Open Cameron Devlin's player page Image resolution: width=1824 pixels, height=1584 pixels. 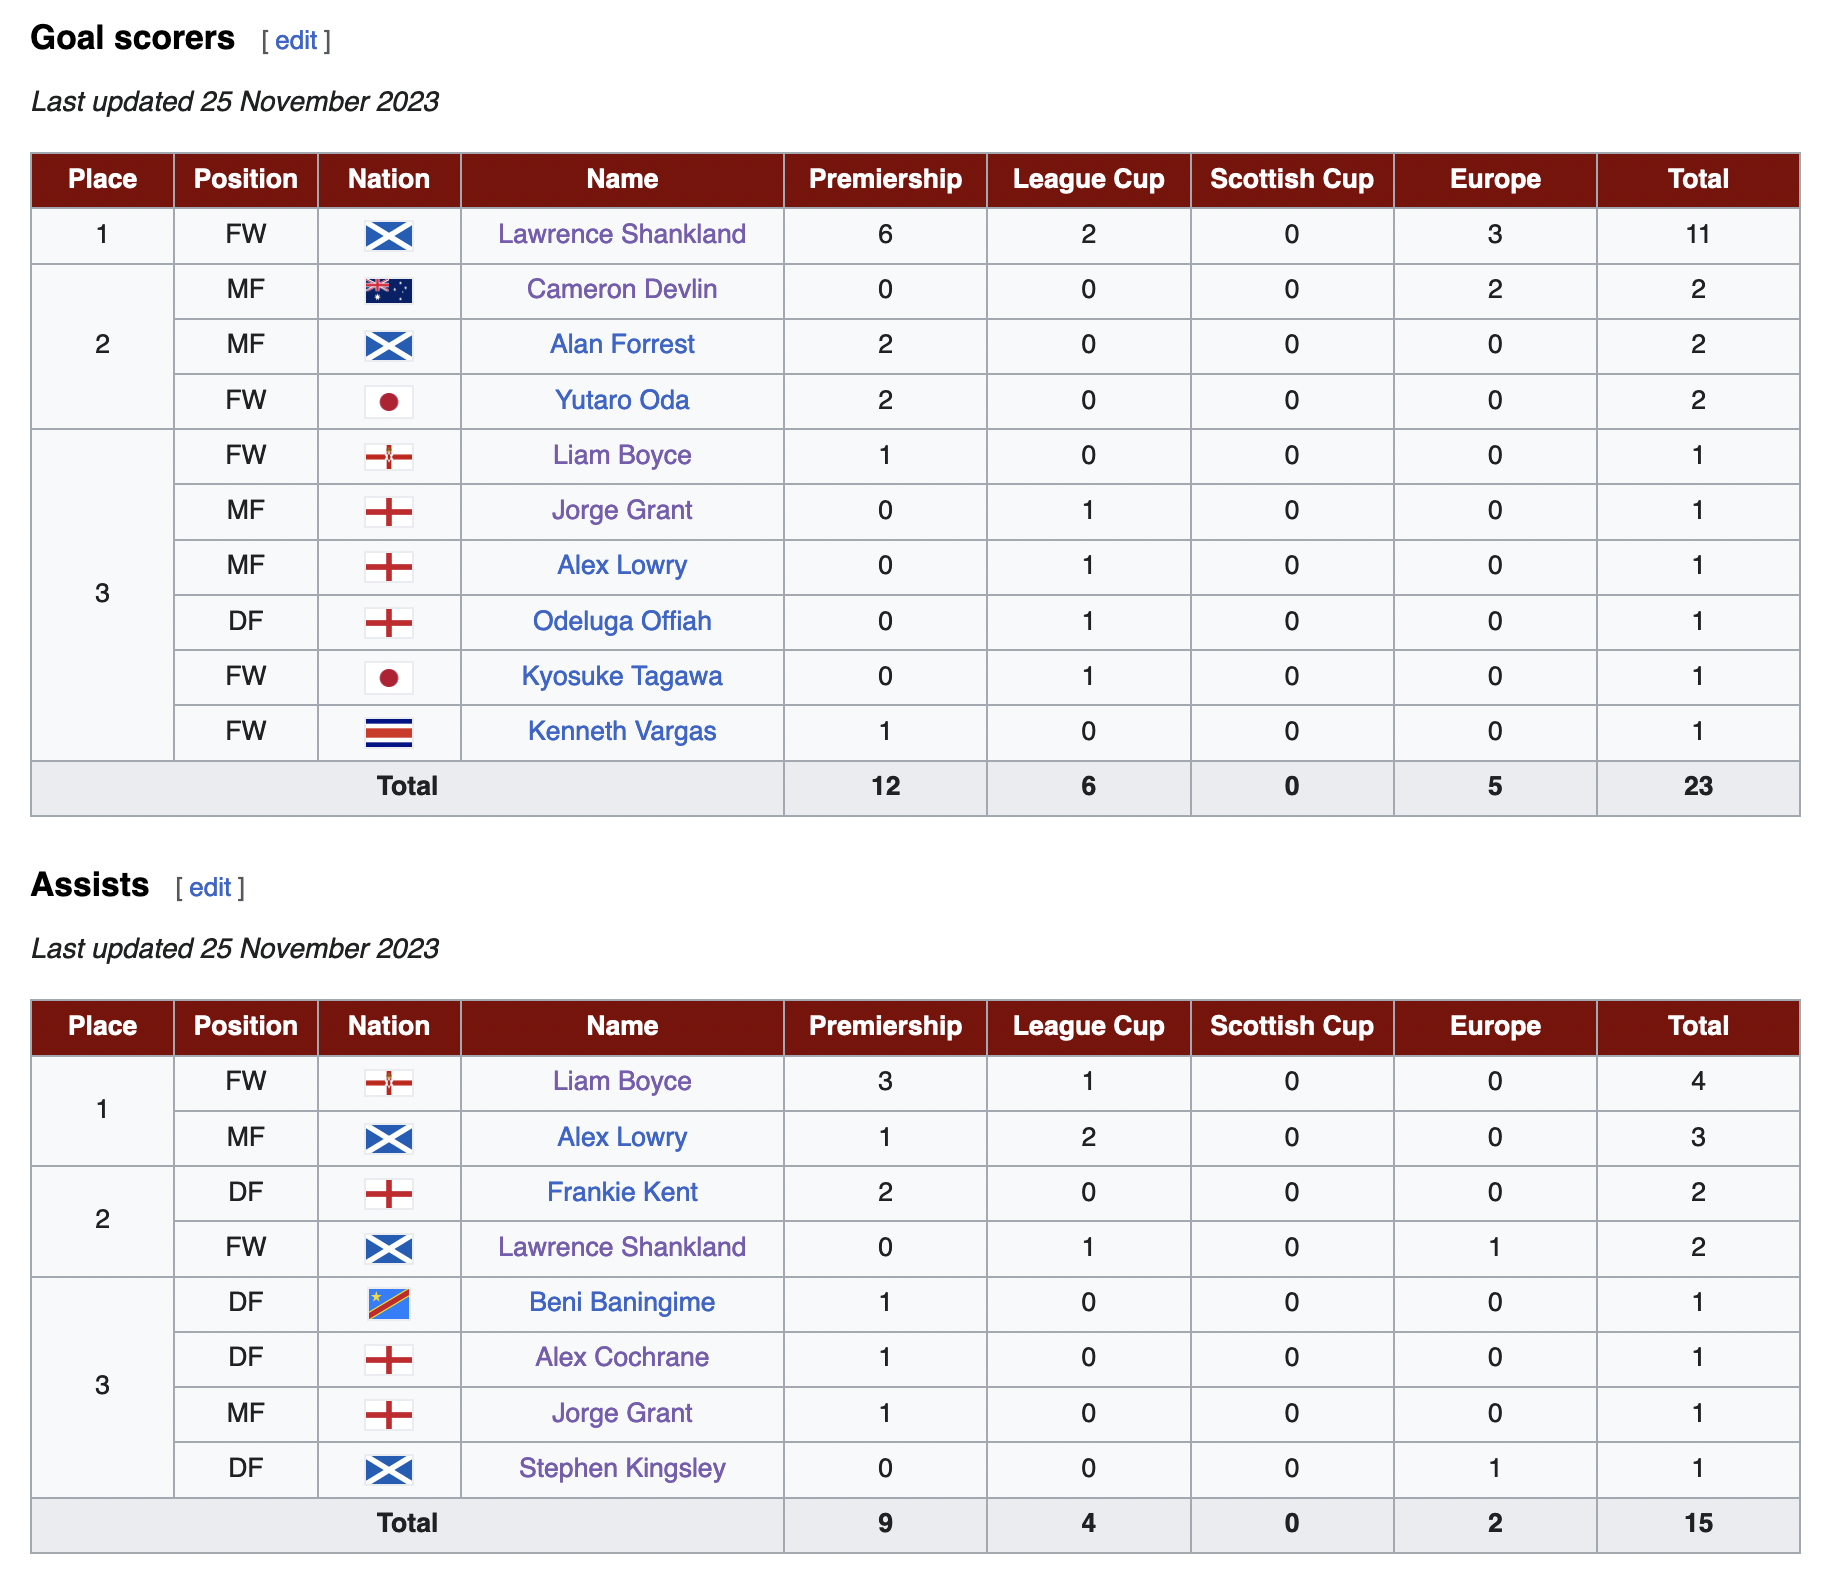[622, 290]
